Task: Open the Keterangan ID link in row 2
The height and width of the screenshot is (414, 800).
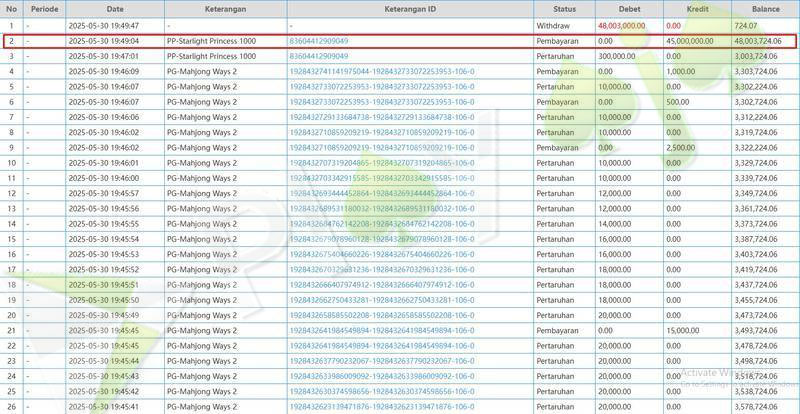Action: (x=318, y=41)
